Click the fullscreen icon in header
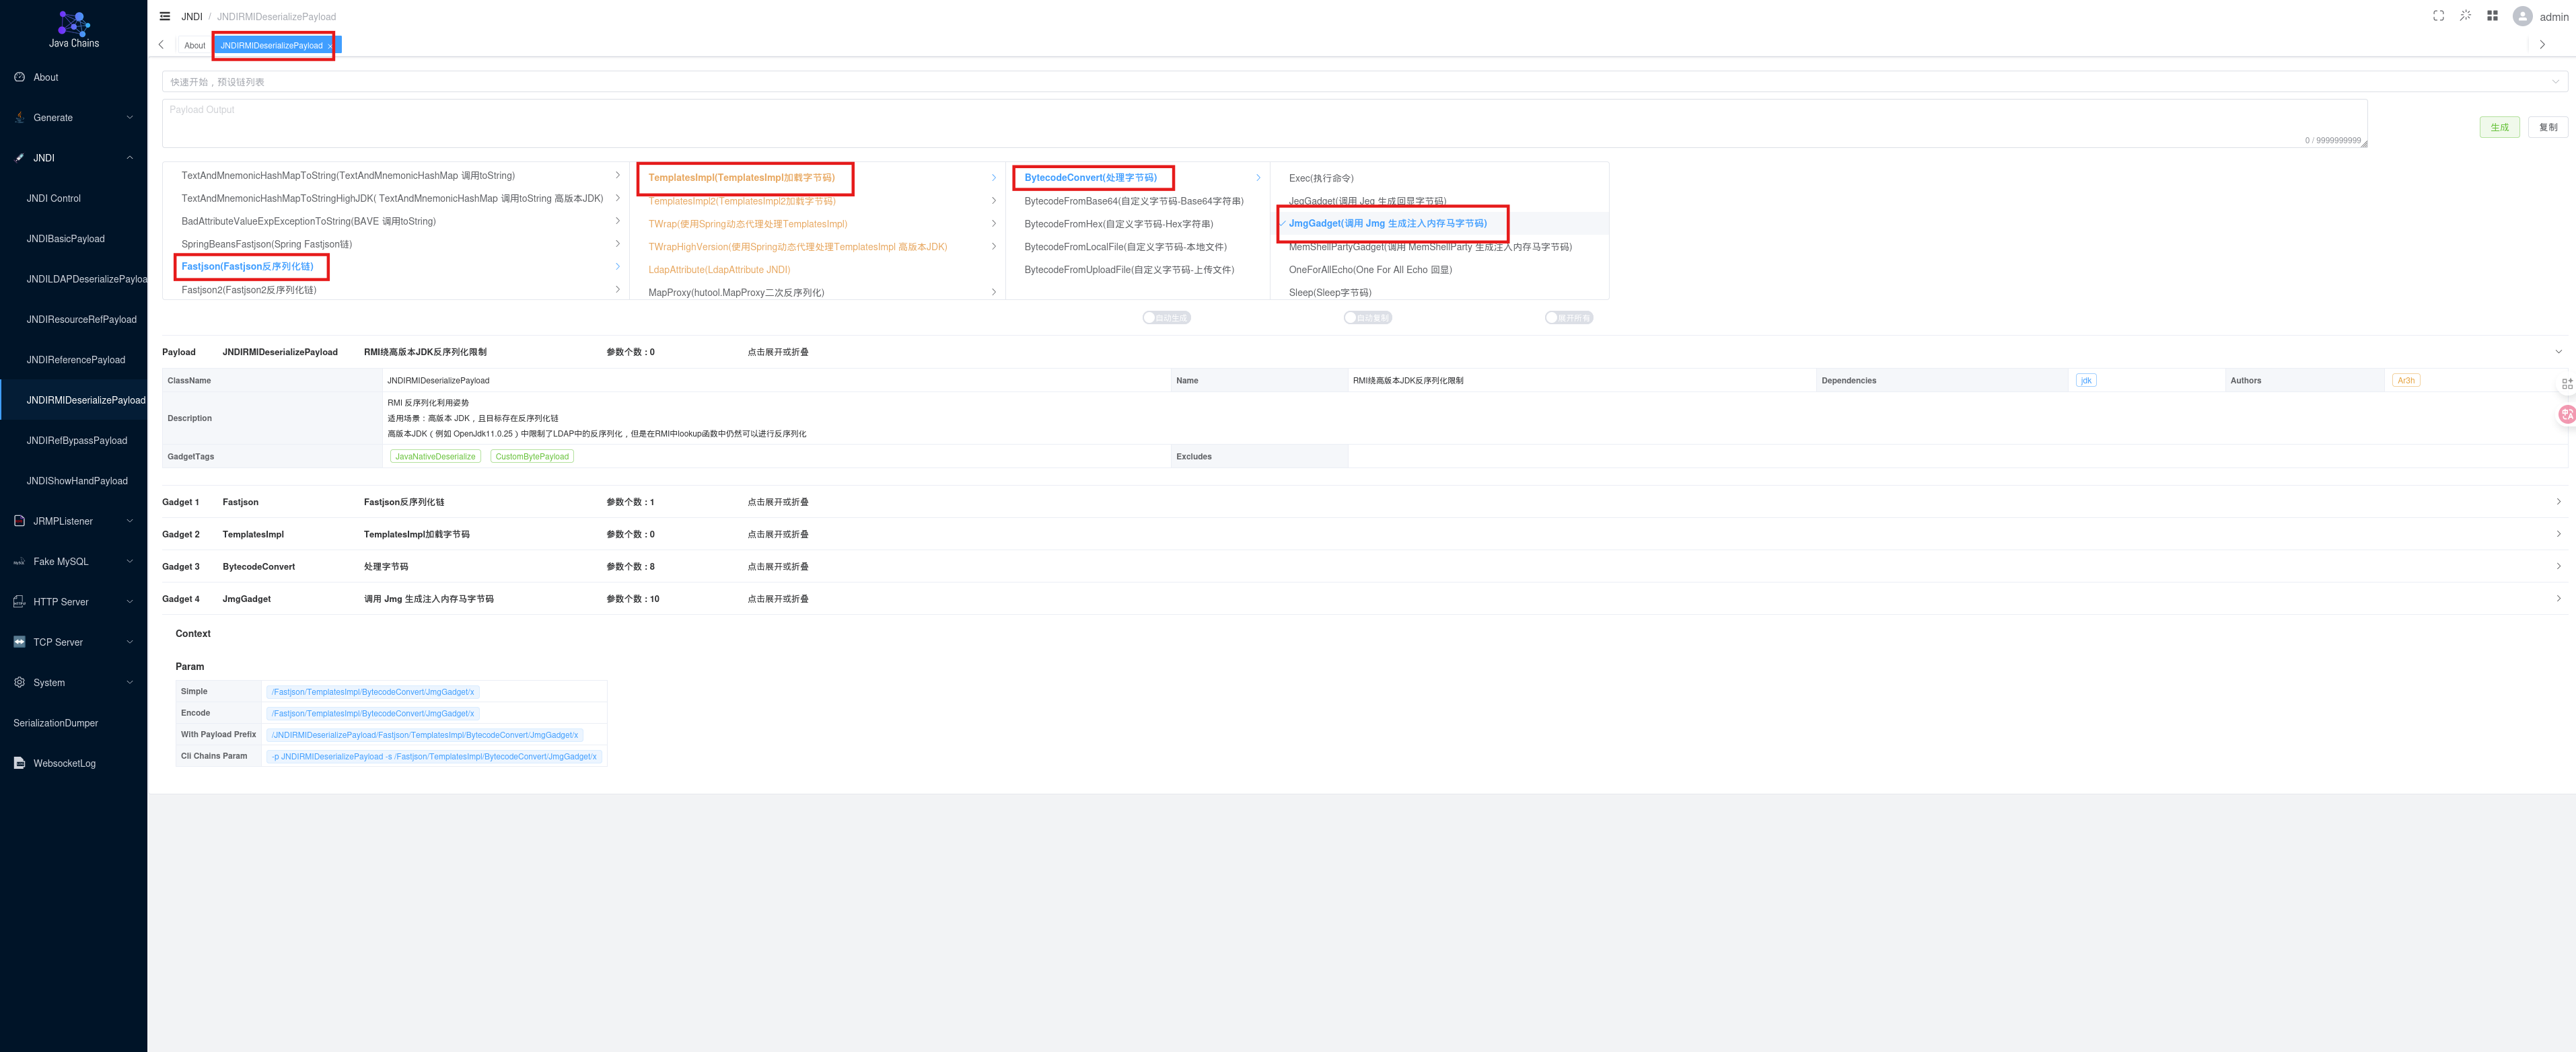 (2438, 16)
